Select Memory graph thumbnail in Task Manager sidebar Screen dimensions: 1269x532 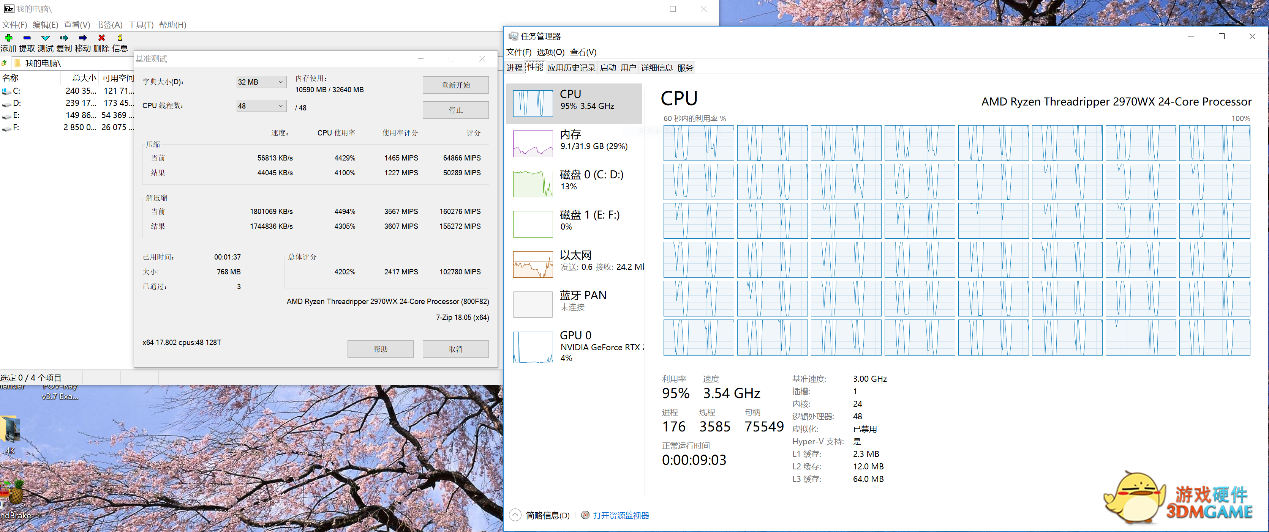point(533,142)
